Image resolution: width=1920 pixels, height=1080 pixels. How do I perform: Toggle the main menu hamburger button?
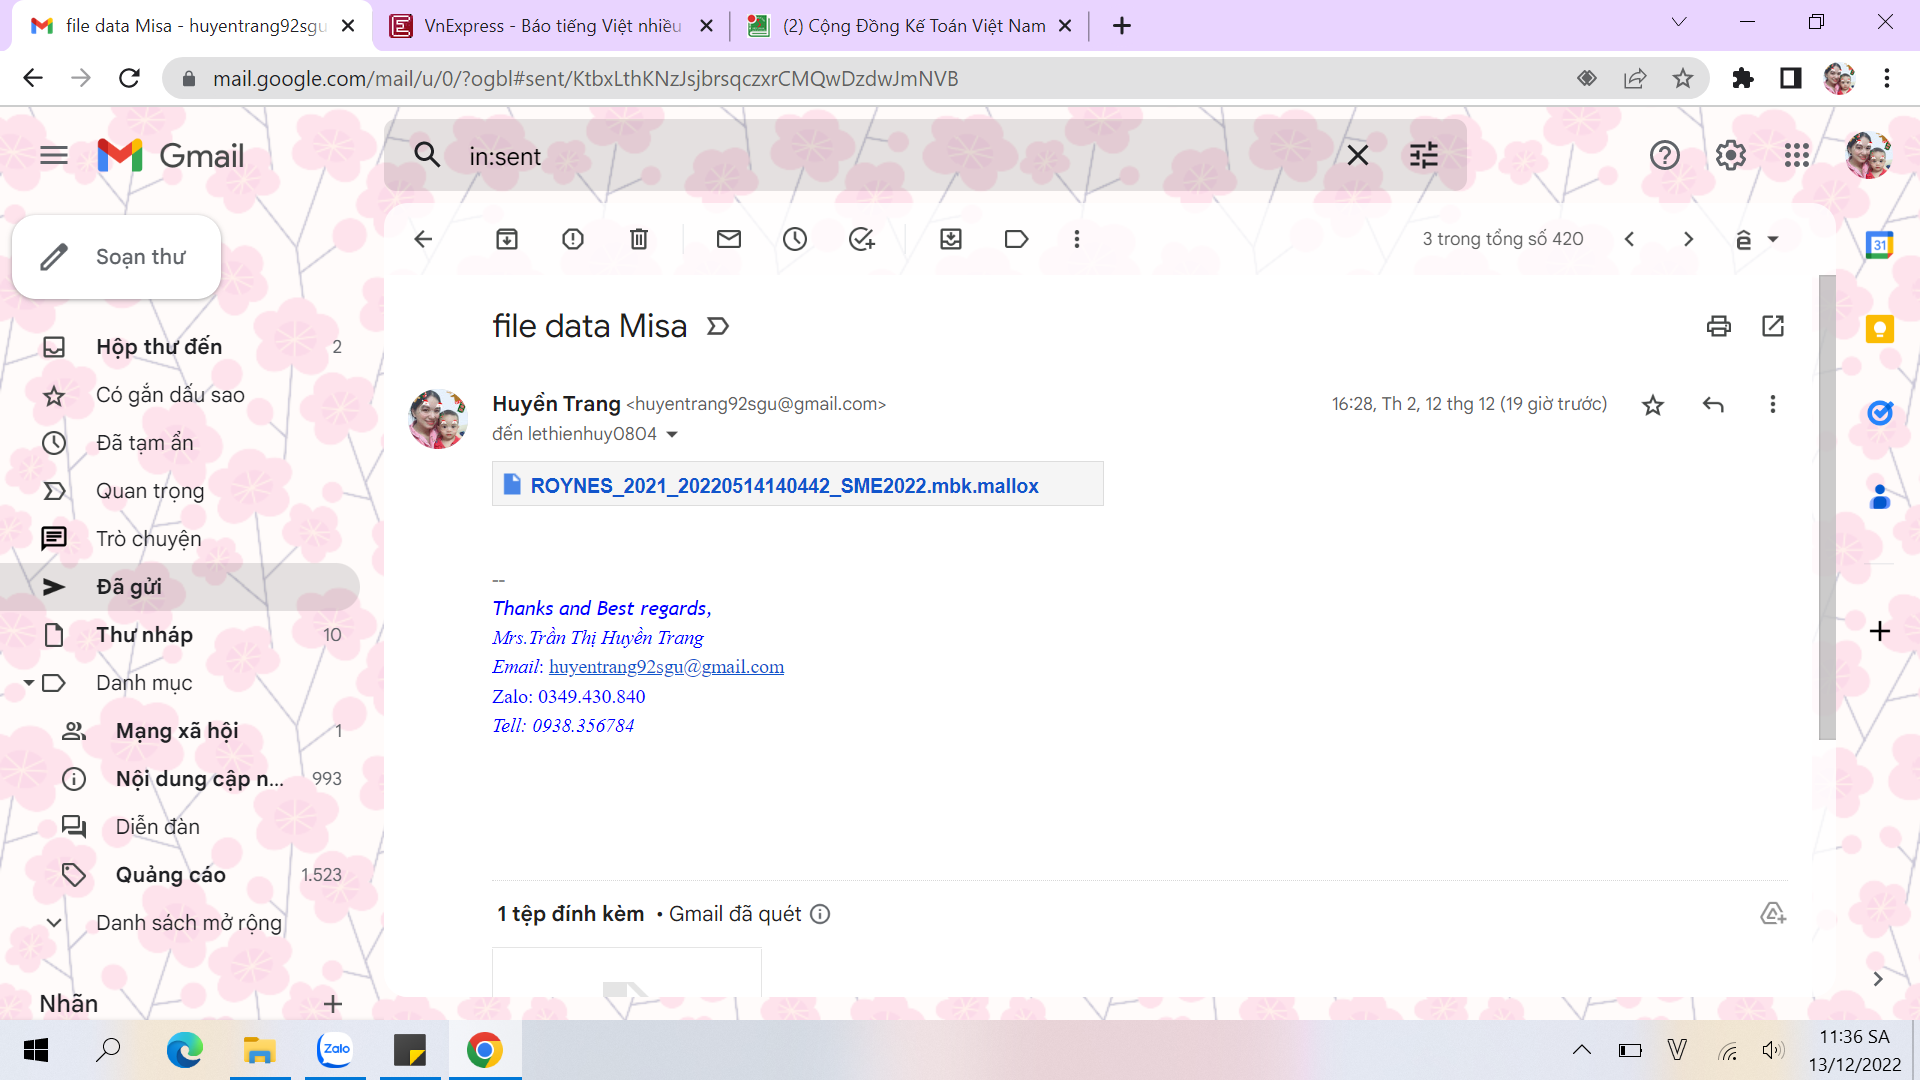point(54,156)
